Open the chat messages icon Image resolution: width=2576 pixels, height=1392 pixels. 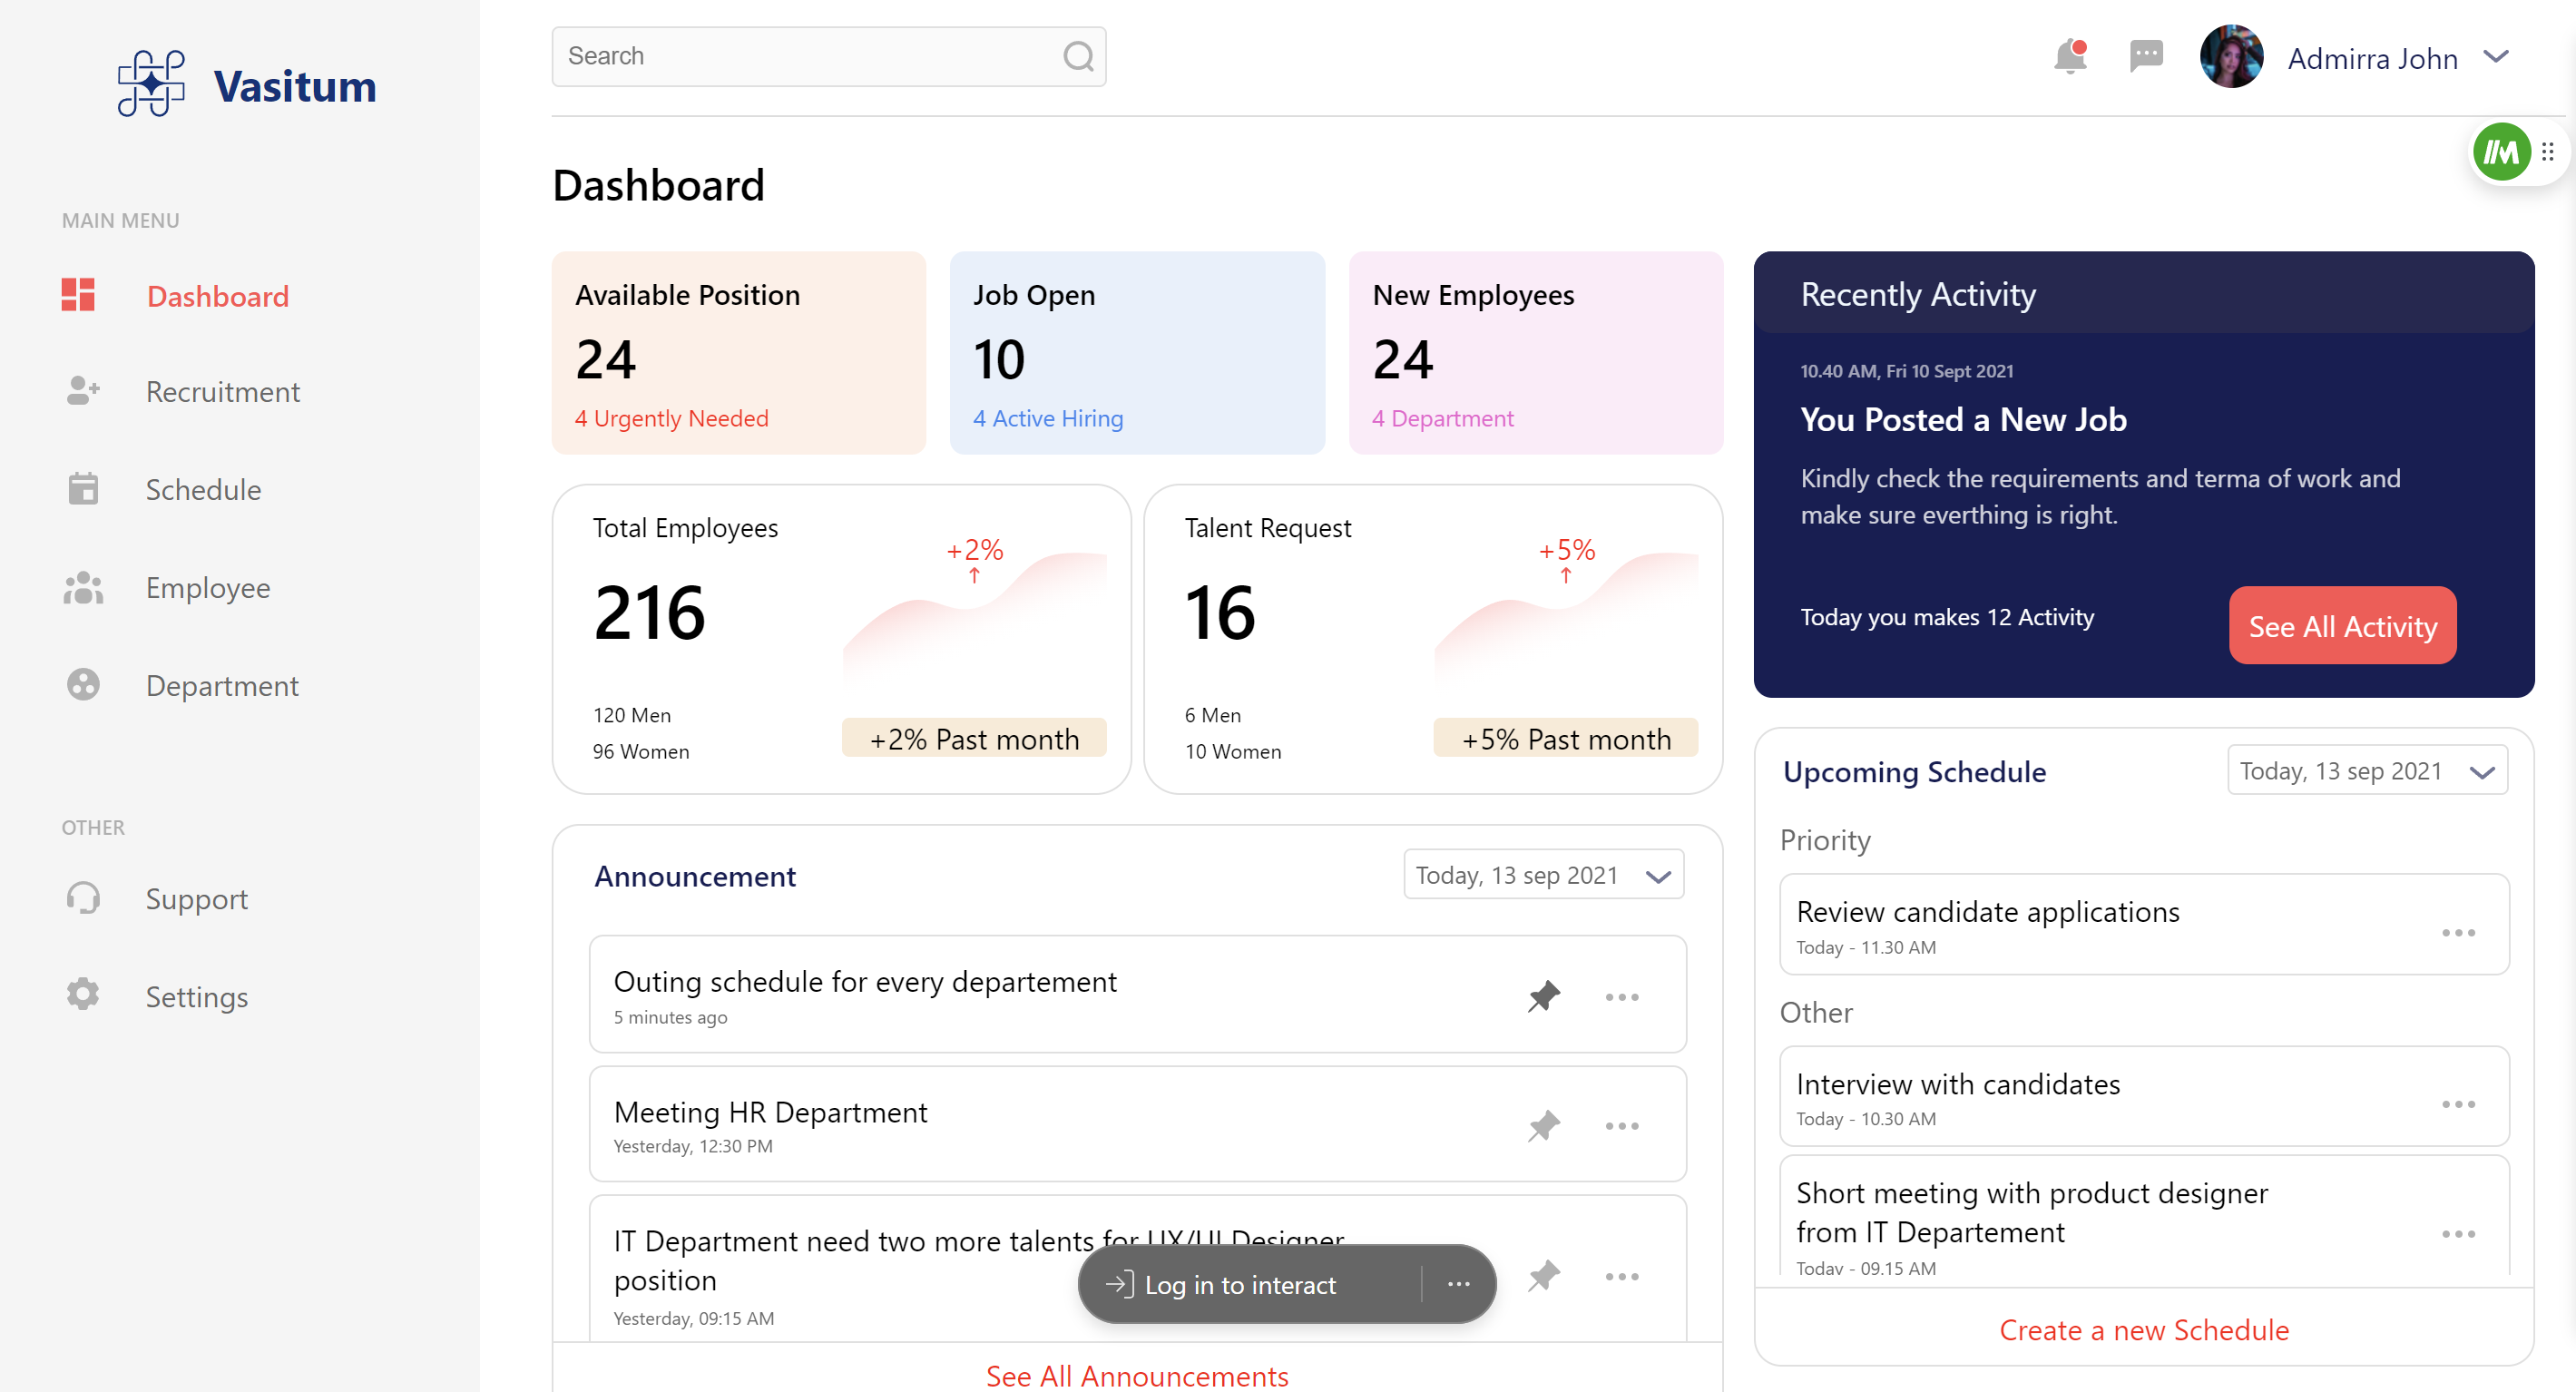click(x=2145, y=57)
